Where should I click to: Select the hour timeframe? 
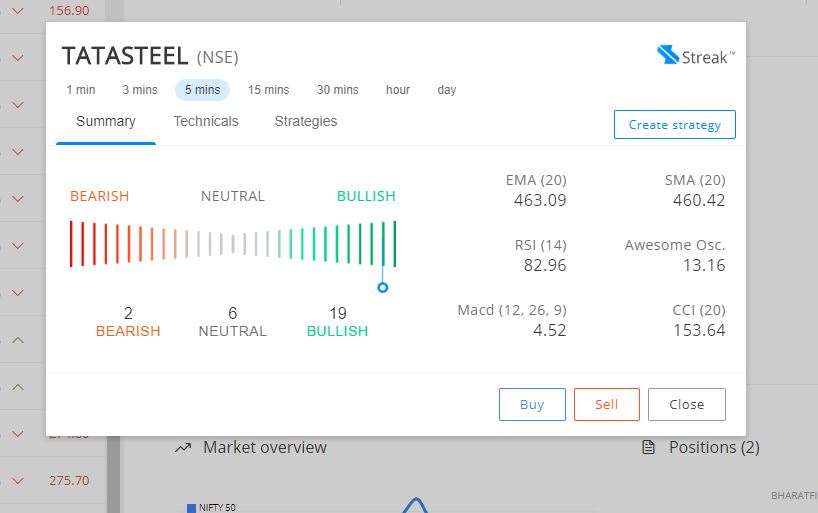click(398, 90)
